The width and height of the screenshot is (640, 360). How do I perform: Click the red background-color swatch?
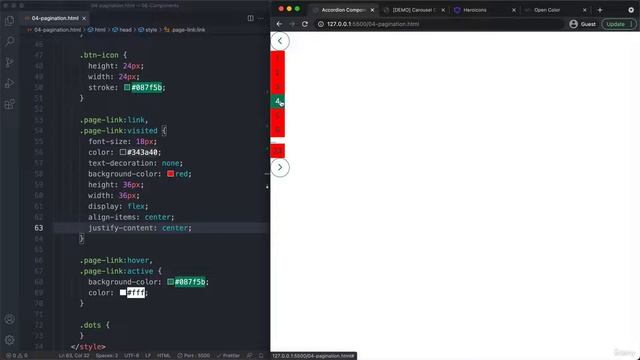(x=171, y=173)
